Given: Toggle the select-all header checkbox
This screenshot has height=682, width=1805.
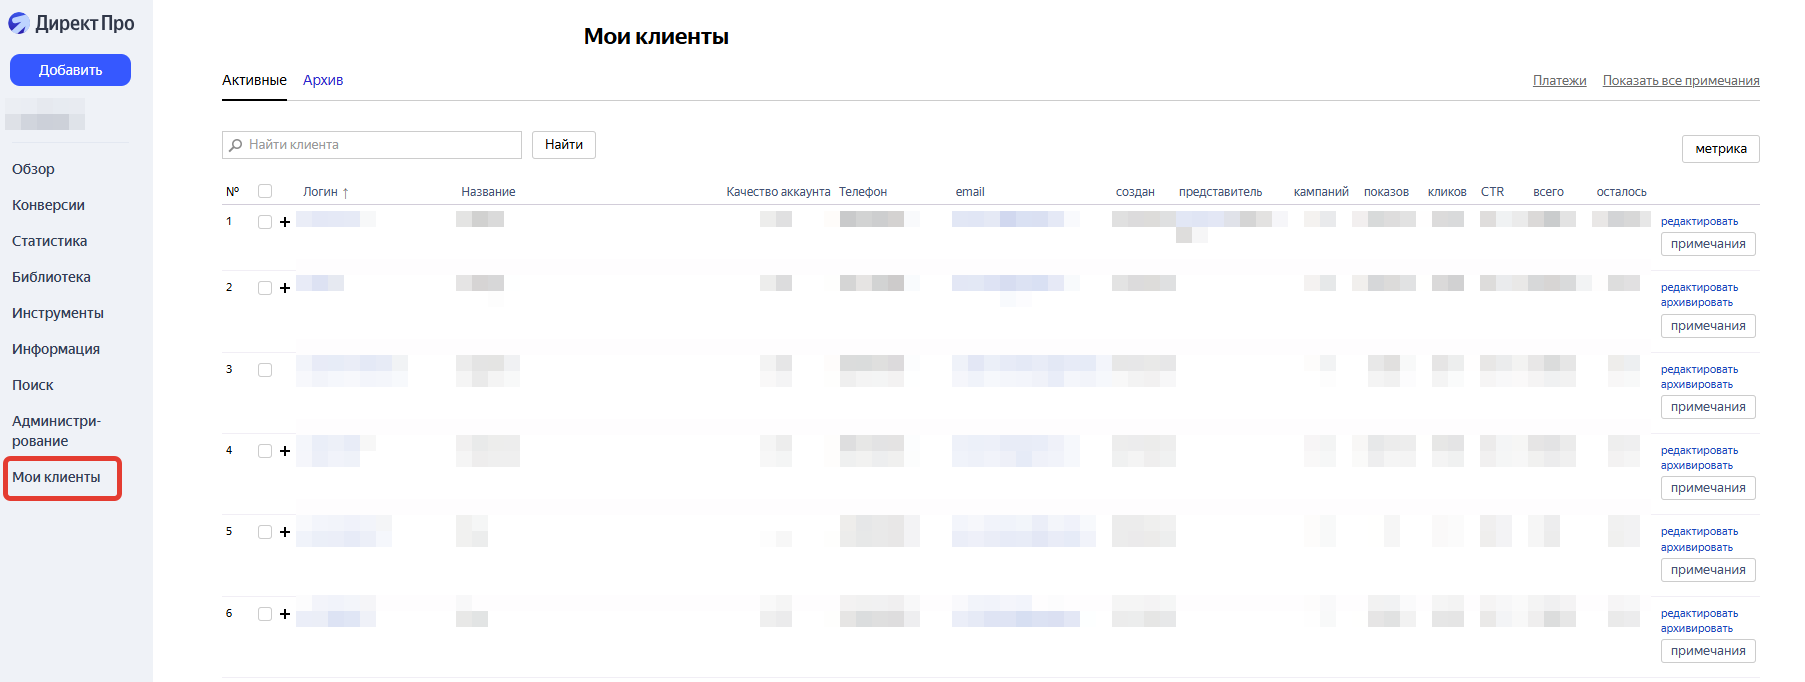Looking at the screenshot, I should pos(265,191).
